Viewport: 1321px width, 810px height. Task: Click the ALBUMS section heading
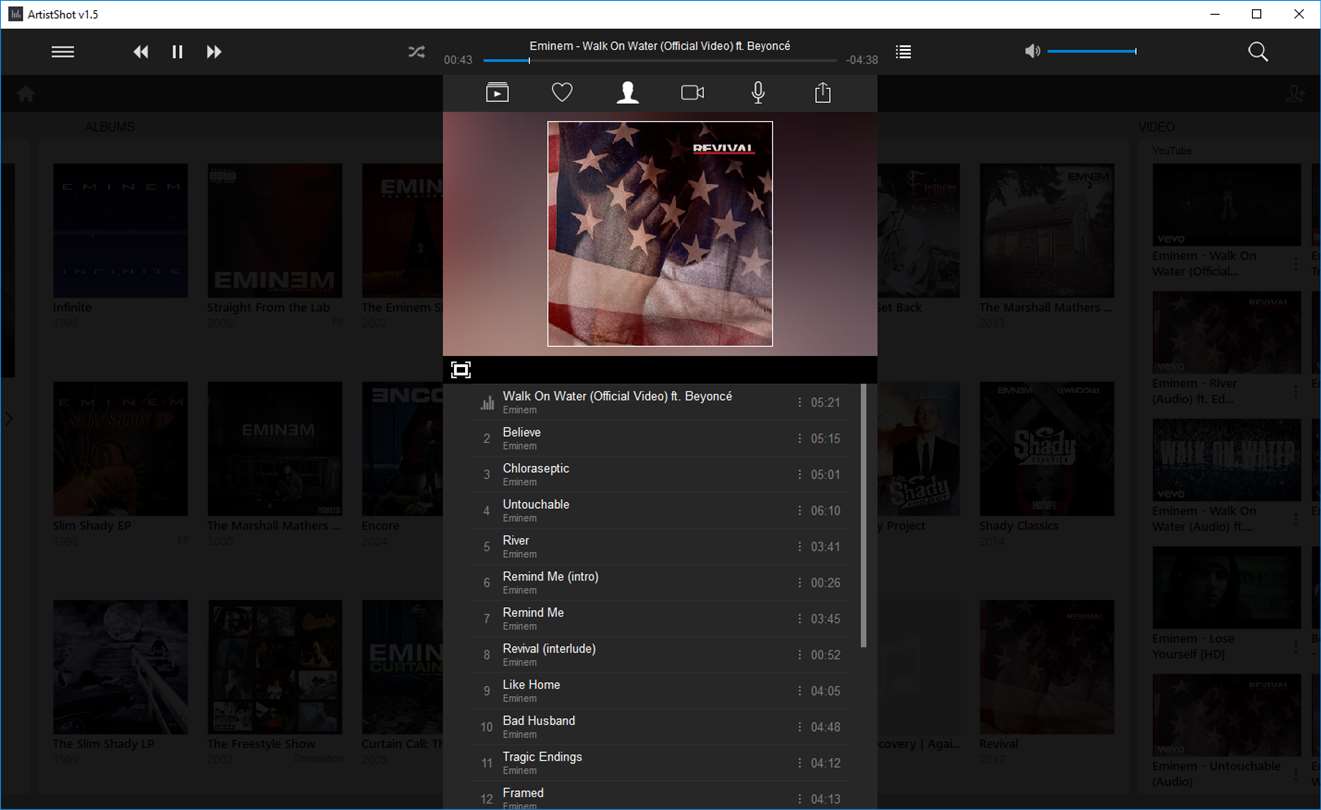pyautogui.click(x=109, y=127)
